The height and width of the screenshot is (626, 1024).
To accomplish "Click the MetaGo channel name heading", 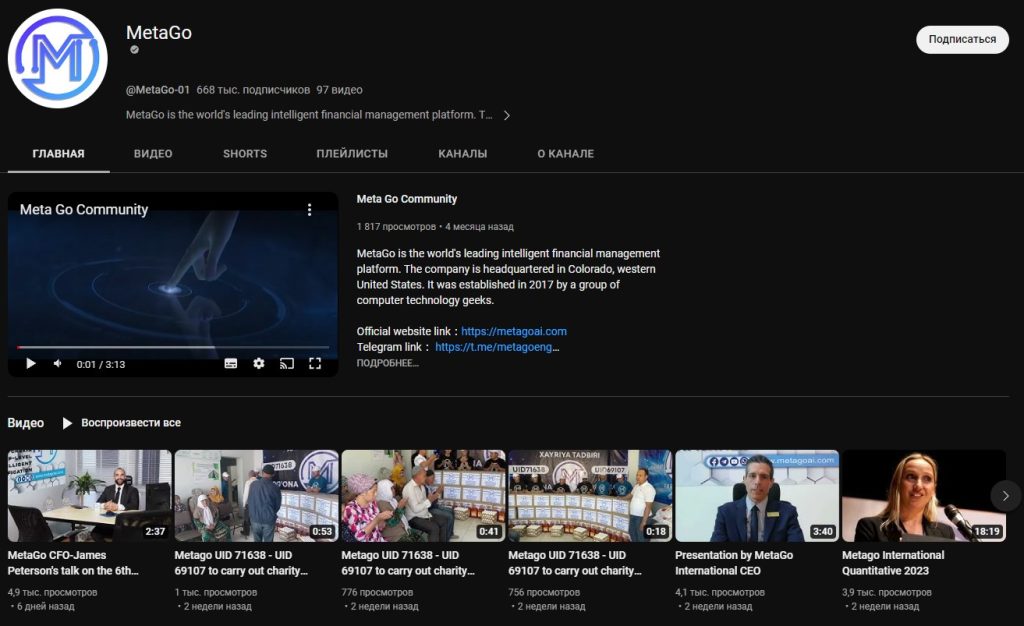I will [159, 33].
